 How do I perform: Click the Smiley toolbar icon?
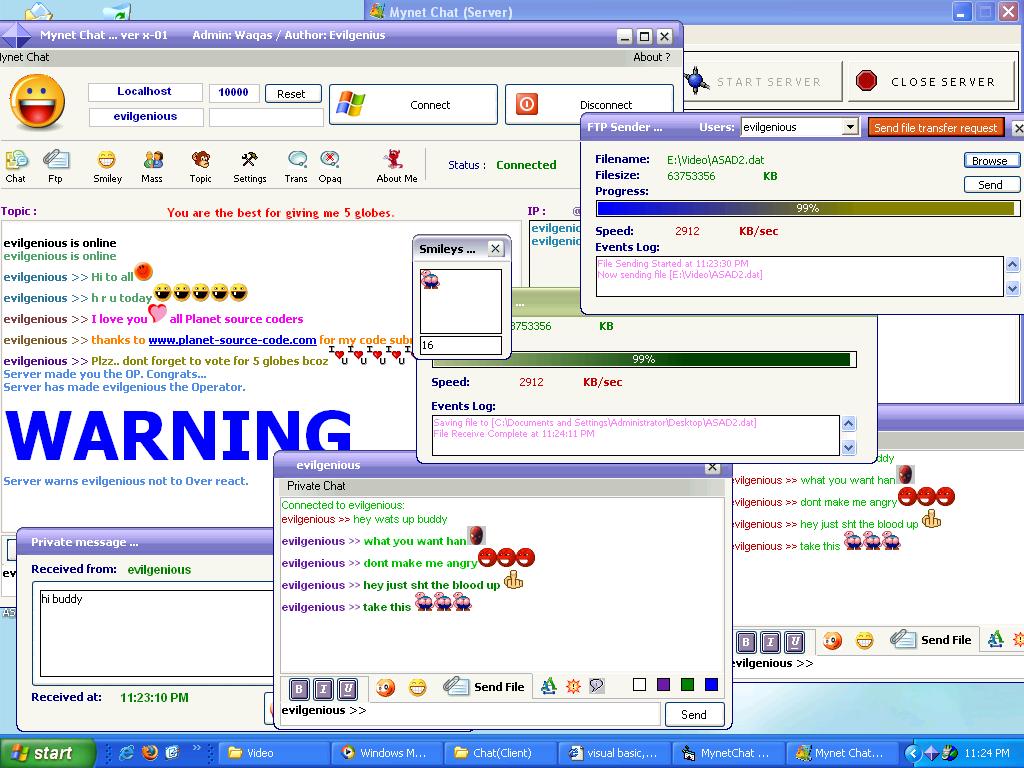point(107,165)
